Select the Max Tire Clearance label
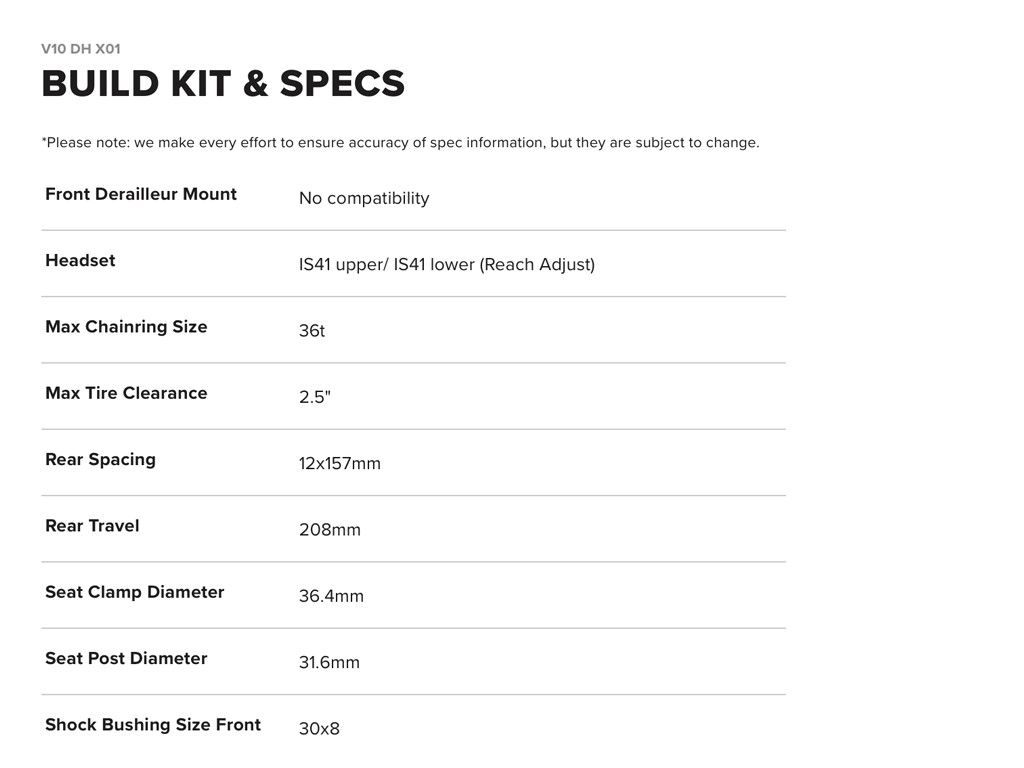This screenshot has width=1024, height=768. point(126,393)
